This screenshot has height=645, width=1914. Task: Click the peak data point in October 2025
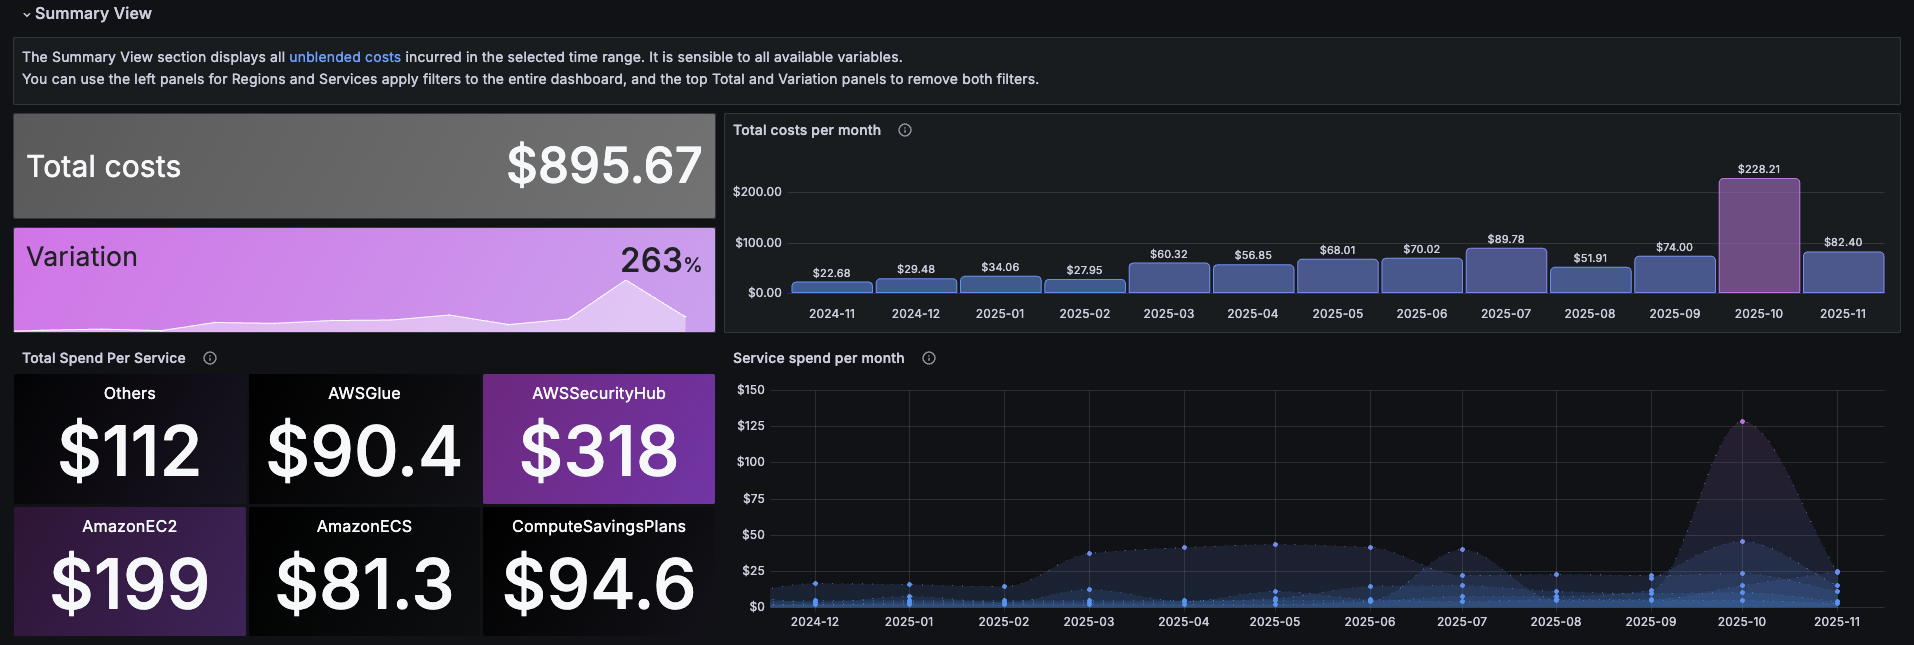tap(1742, 421)
